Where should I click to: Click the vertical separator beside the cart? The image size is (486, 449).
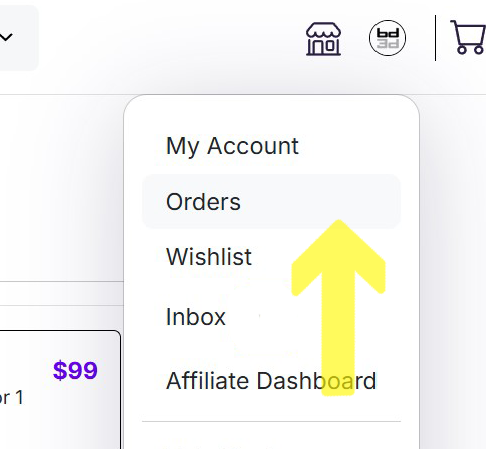click(435, 38)
